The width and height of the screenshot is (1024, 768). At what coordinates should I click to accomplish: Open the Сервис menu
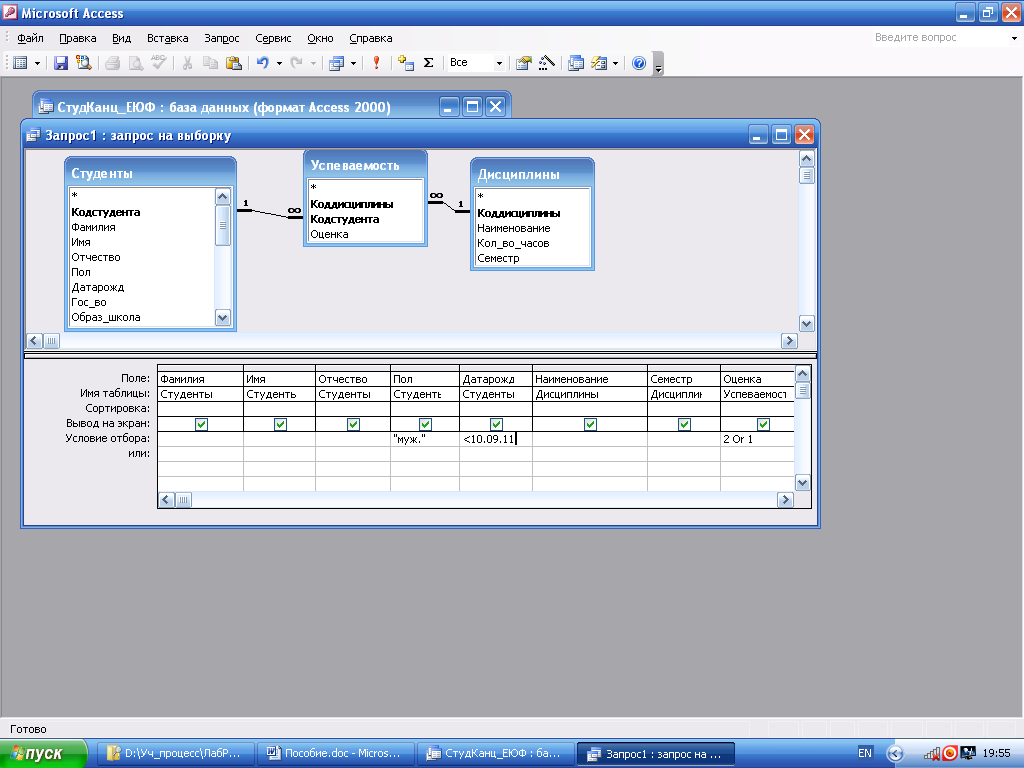(x=273, y=38)
